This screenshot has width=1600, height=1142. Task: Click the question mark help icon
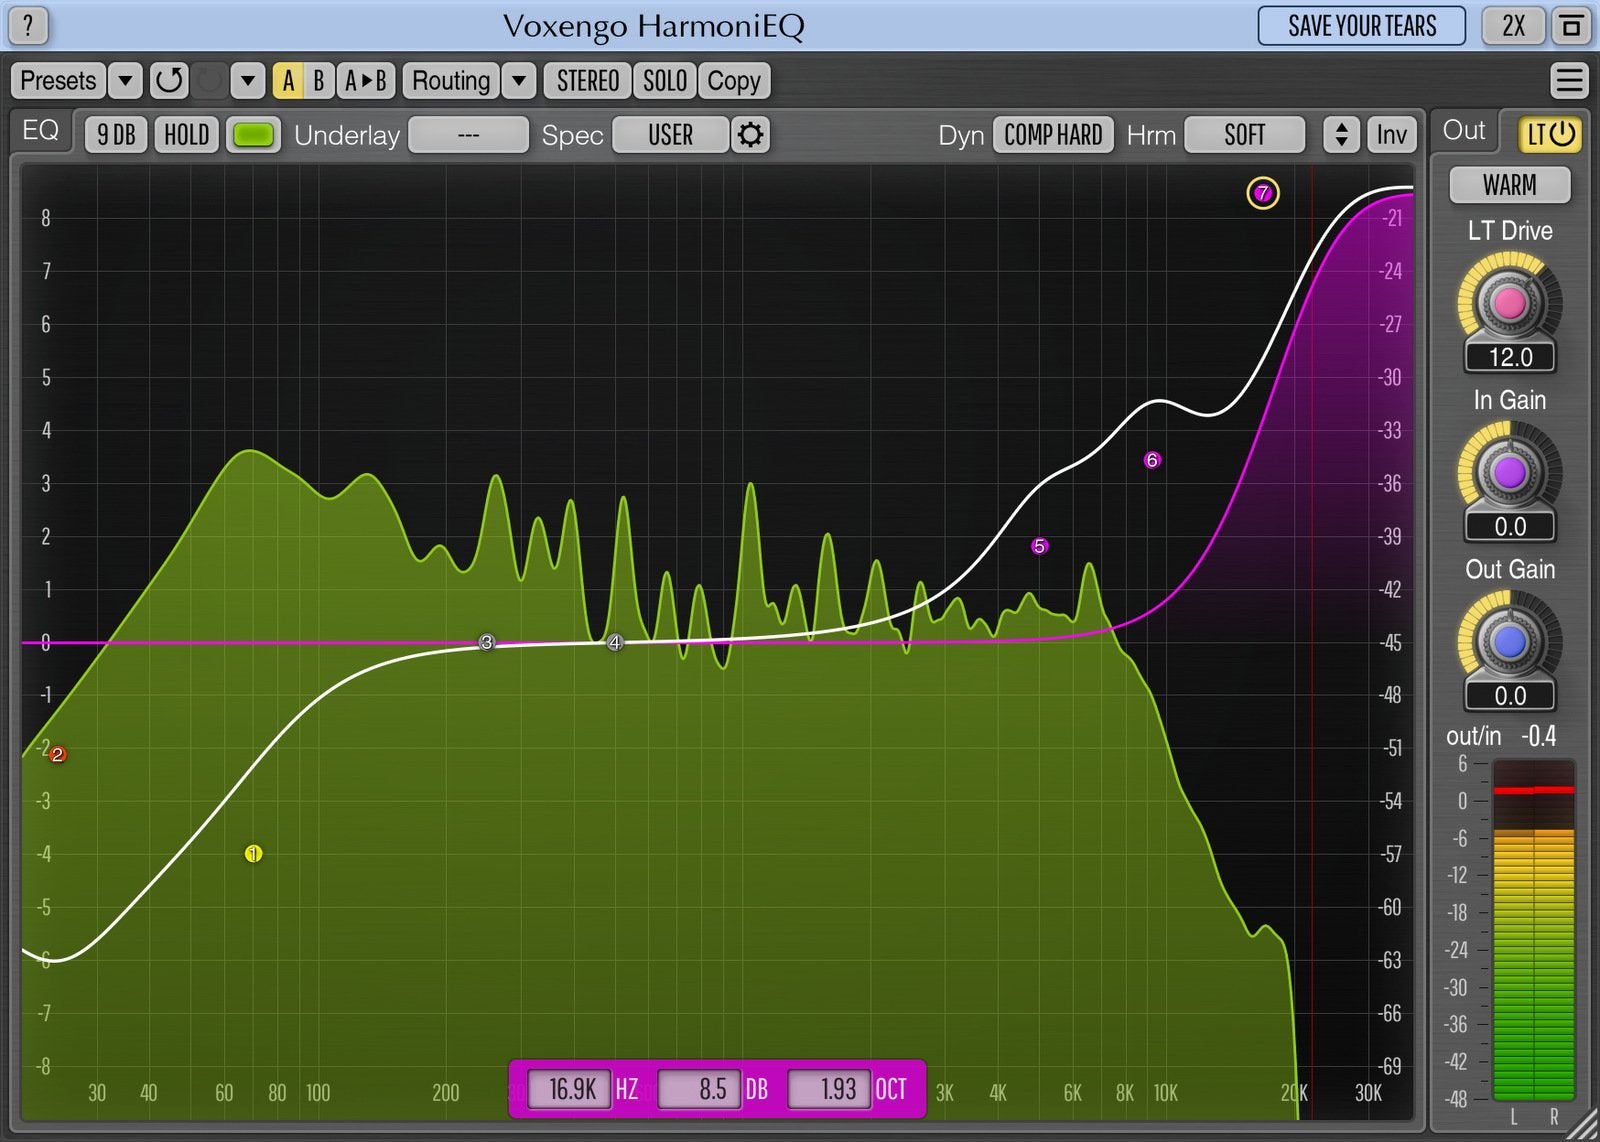click(x=28, y=26)
